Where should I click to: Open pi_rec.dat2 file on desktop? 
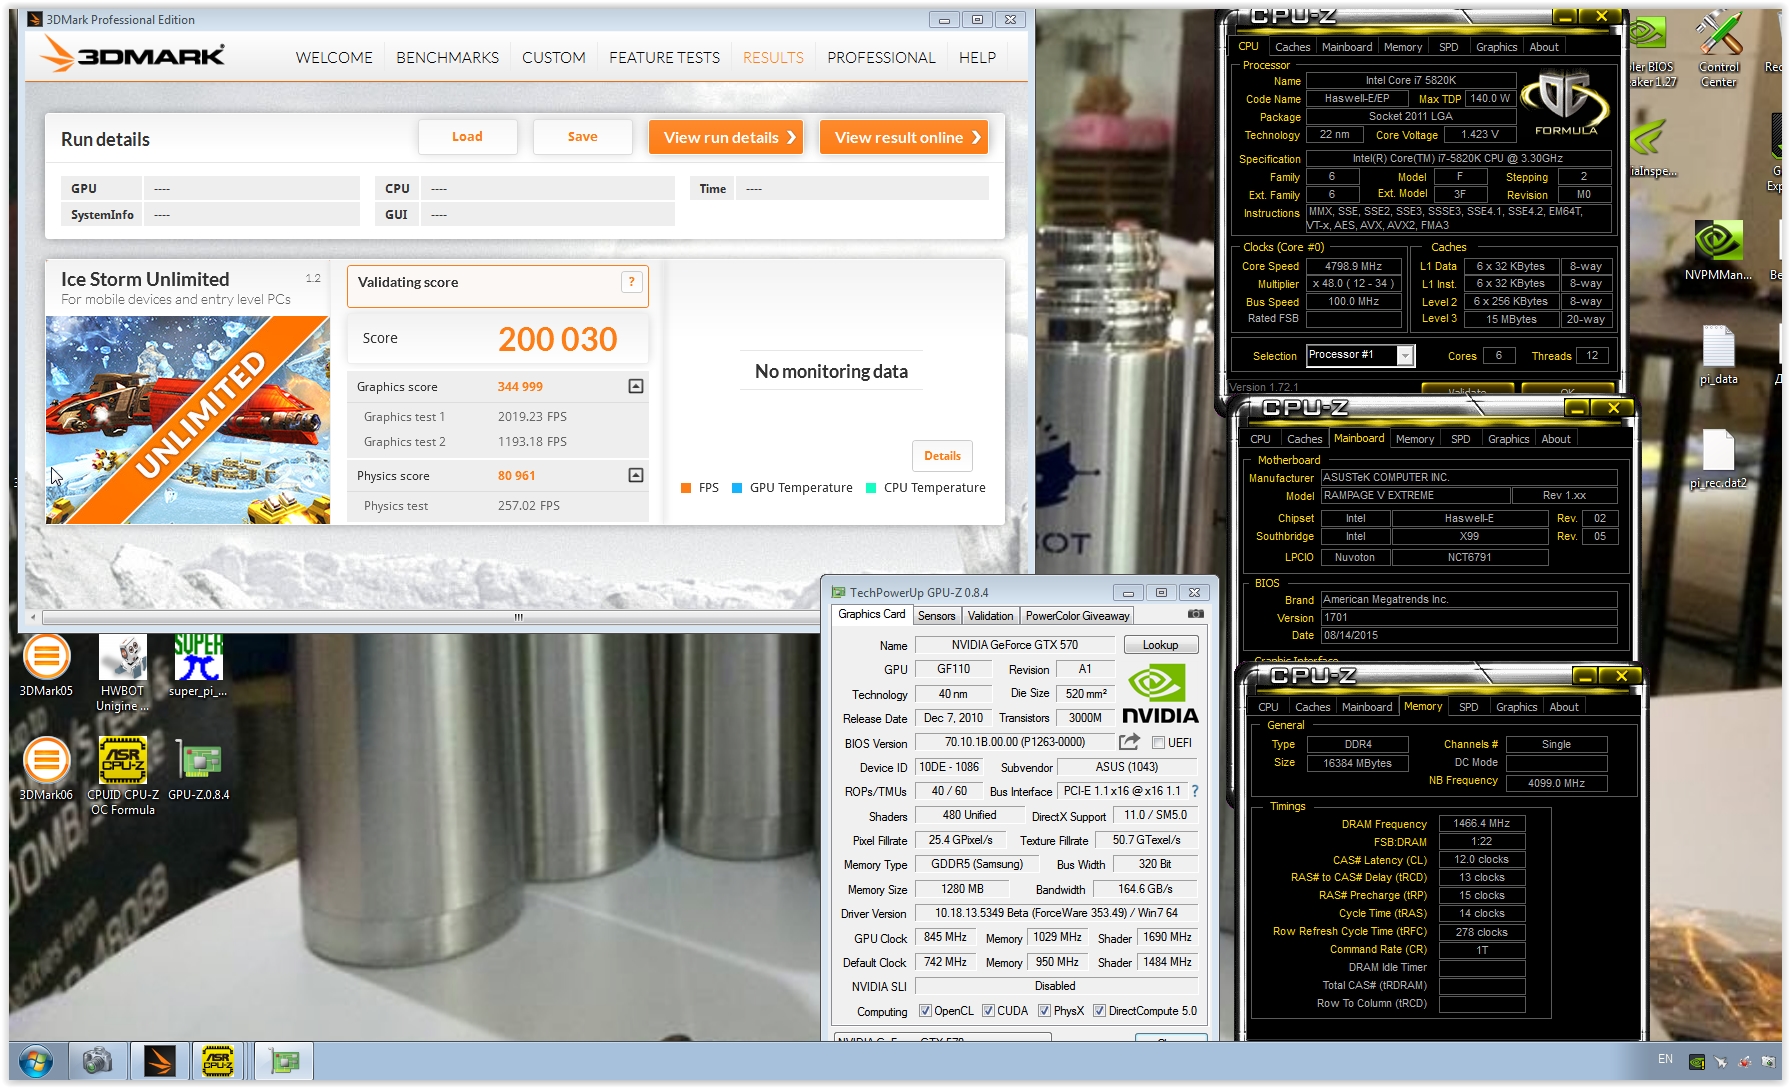tap(1718, 459)
